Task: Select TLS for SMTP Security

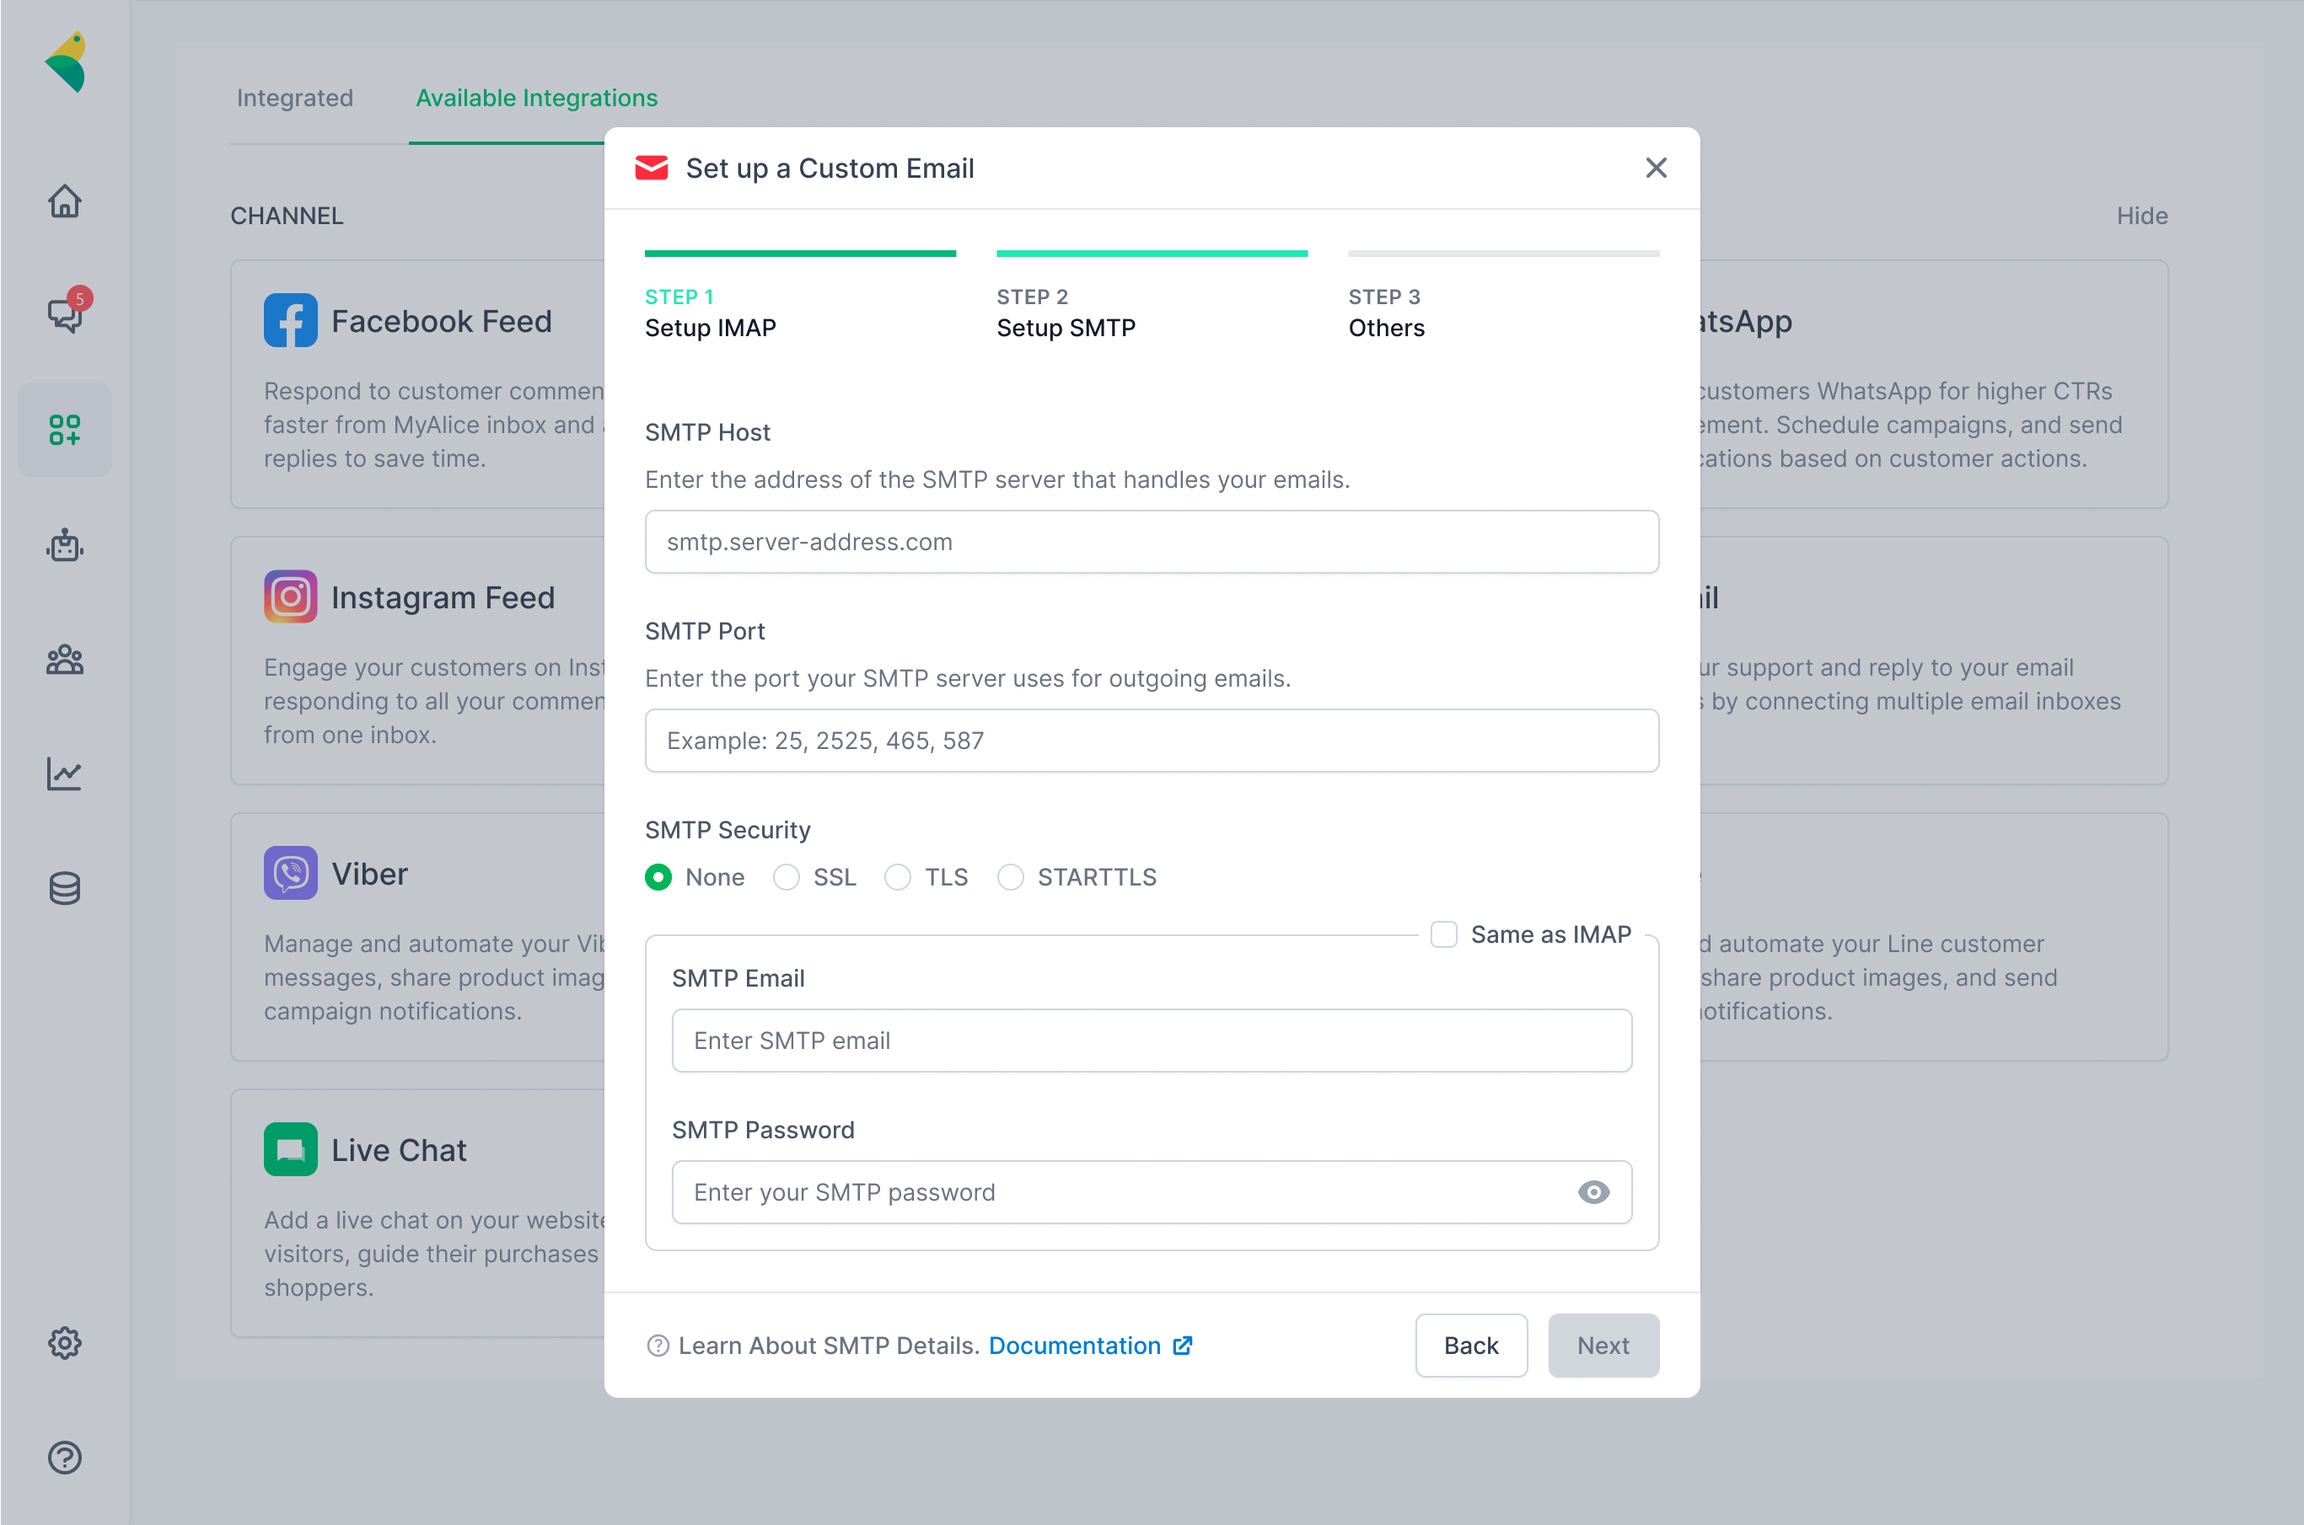Action: tap(898, 877)
